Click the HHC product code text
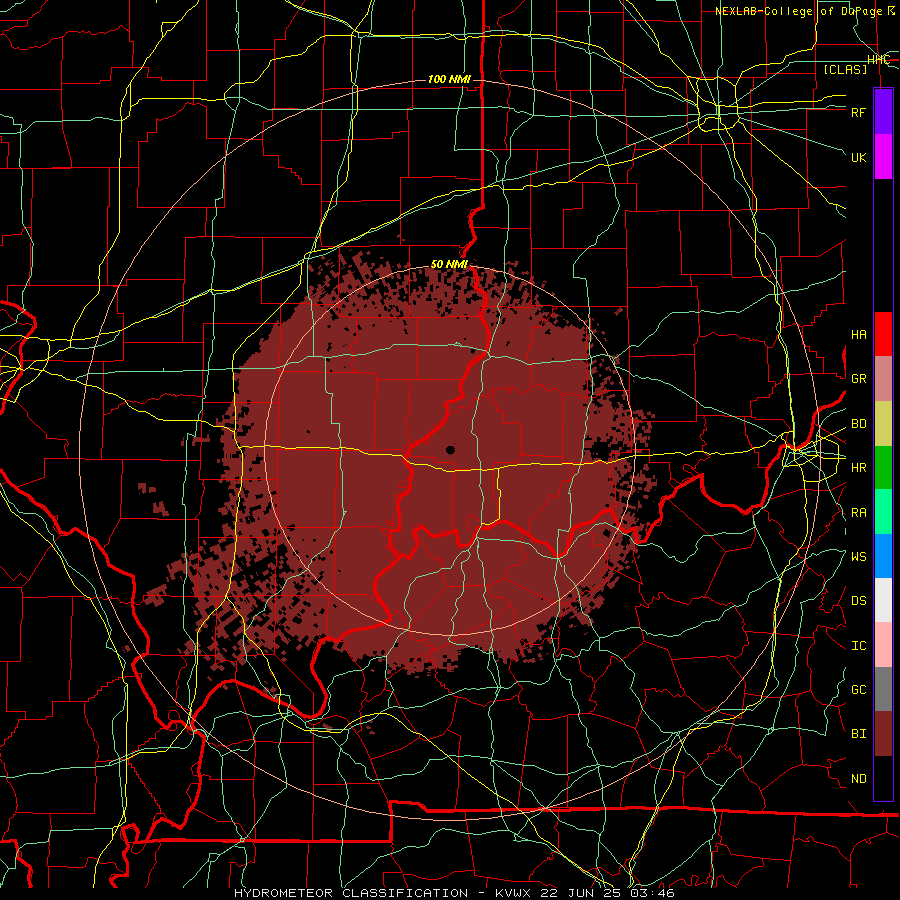The image size is (900, 900). [878, 60]
